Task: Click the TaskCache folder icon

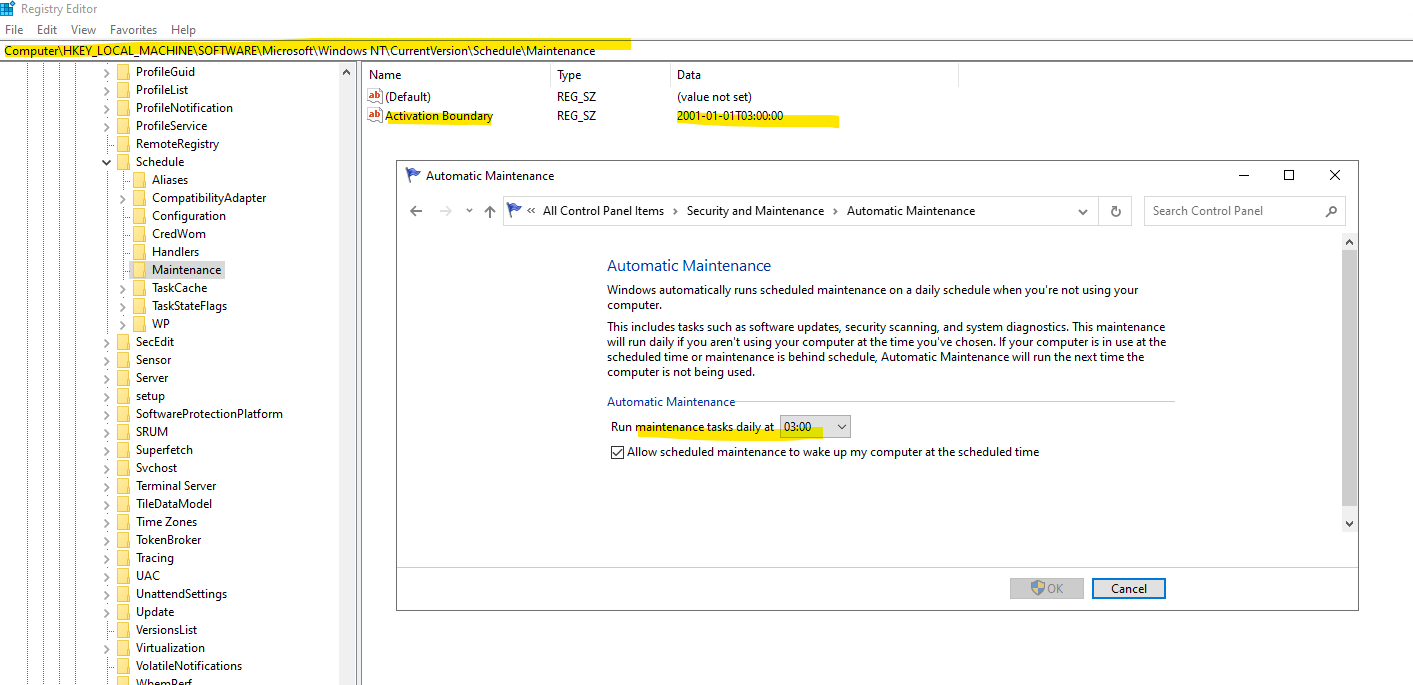Action: 139,288
